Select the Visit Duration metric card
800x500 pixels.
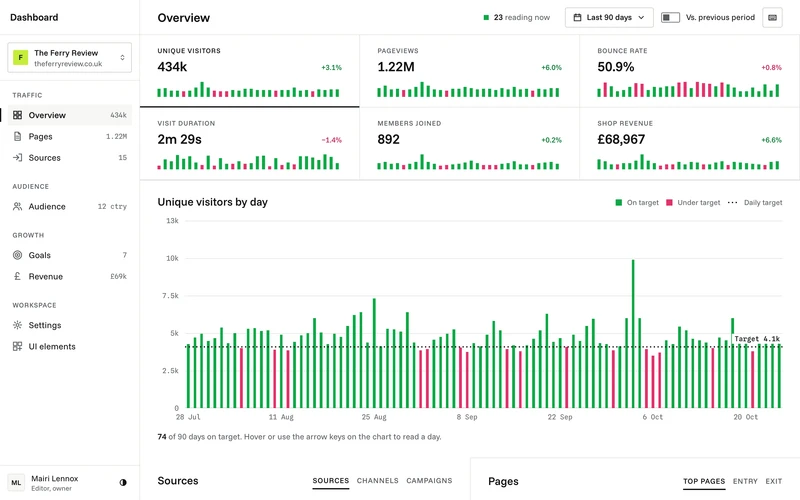point(249,143)
